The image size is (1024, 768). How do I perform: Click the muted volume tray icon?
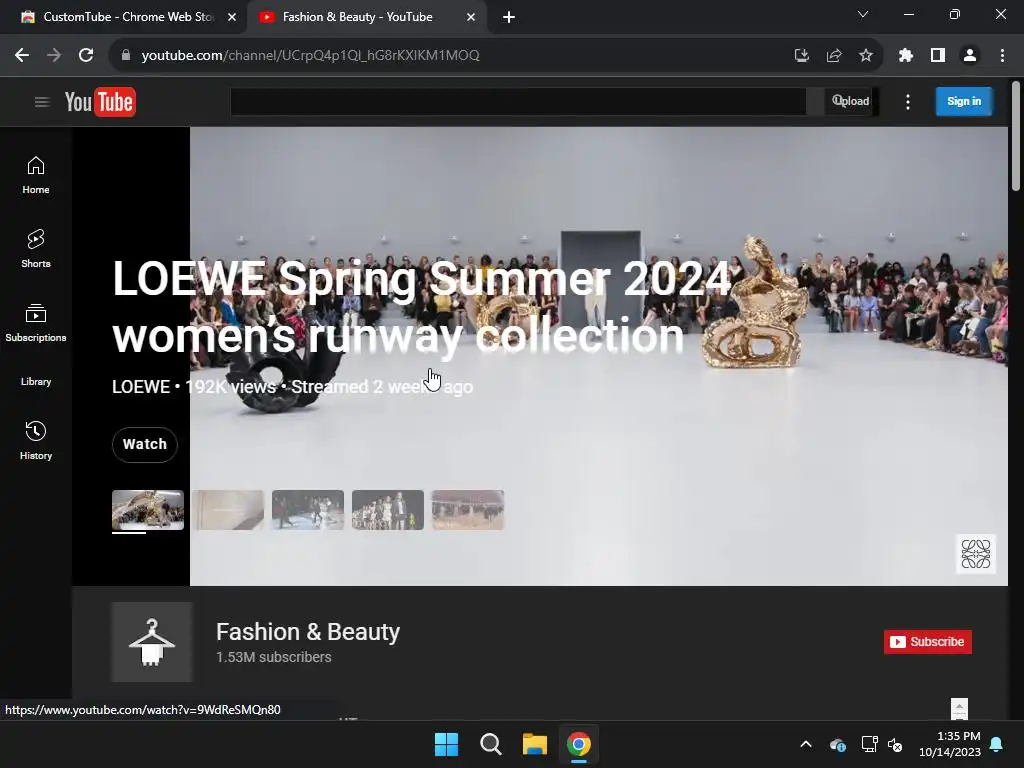pos(895,744)
